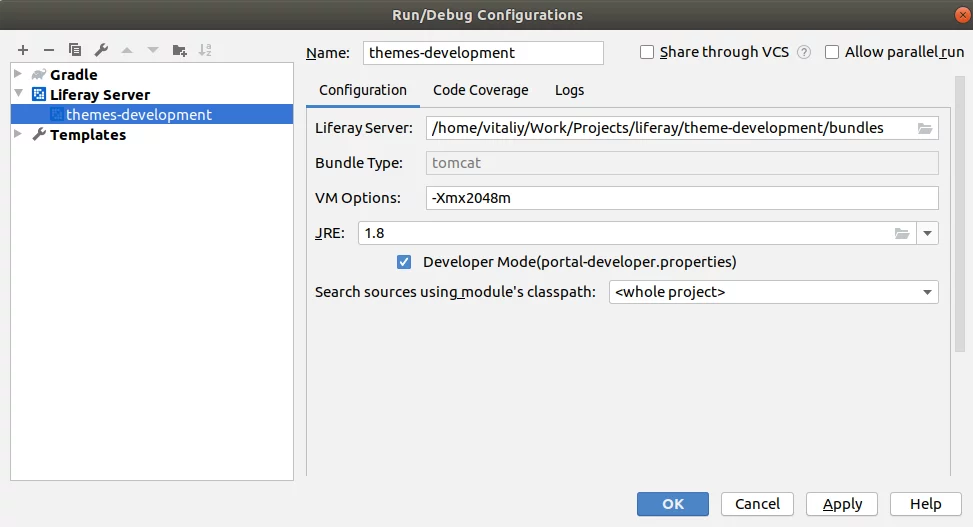Select the Templates tree label

click(x=88, y=135)
